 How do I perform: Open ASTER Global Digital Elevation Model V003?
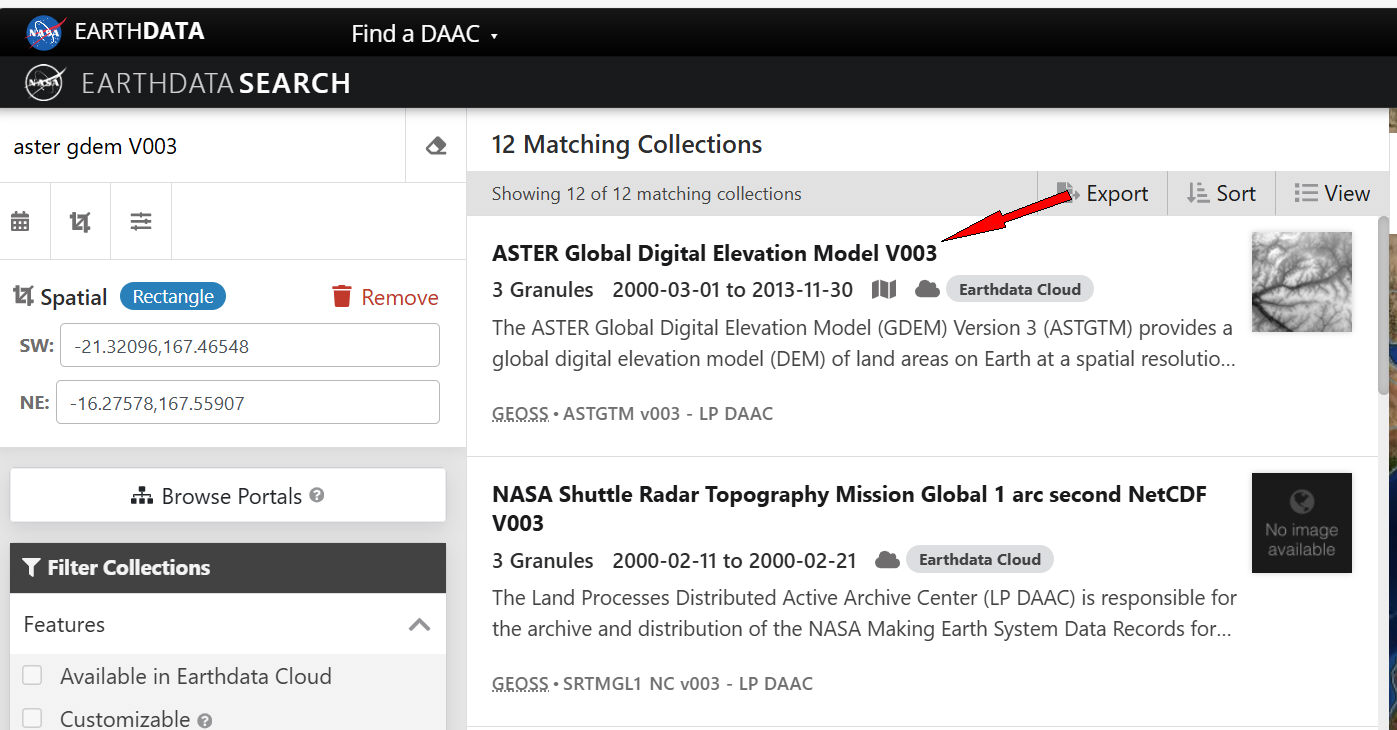(x=714, y=253)
